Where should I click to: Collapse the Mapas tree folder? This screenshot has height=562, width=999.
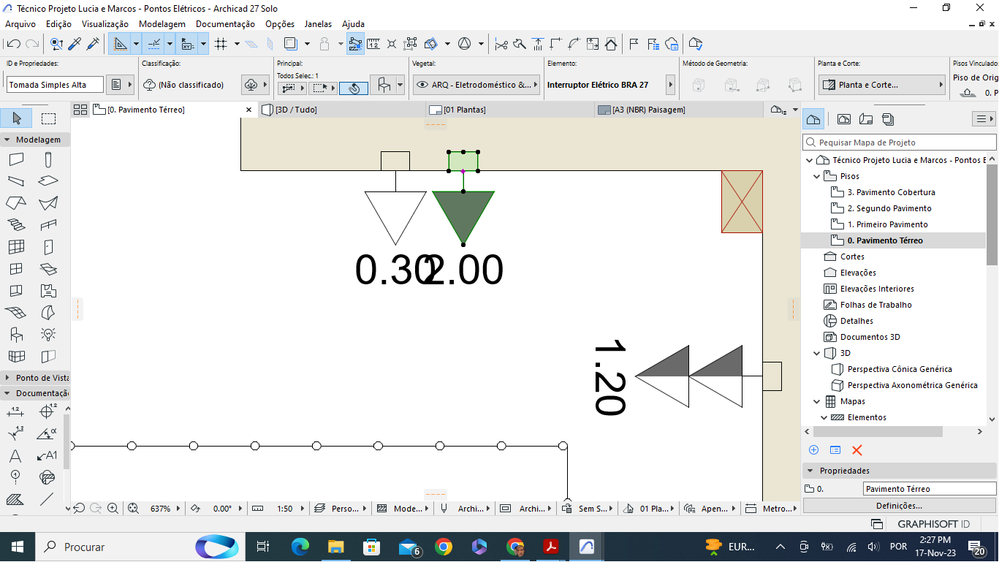tap(817, 401)
